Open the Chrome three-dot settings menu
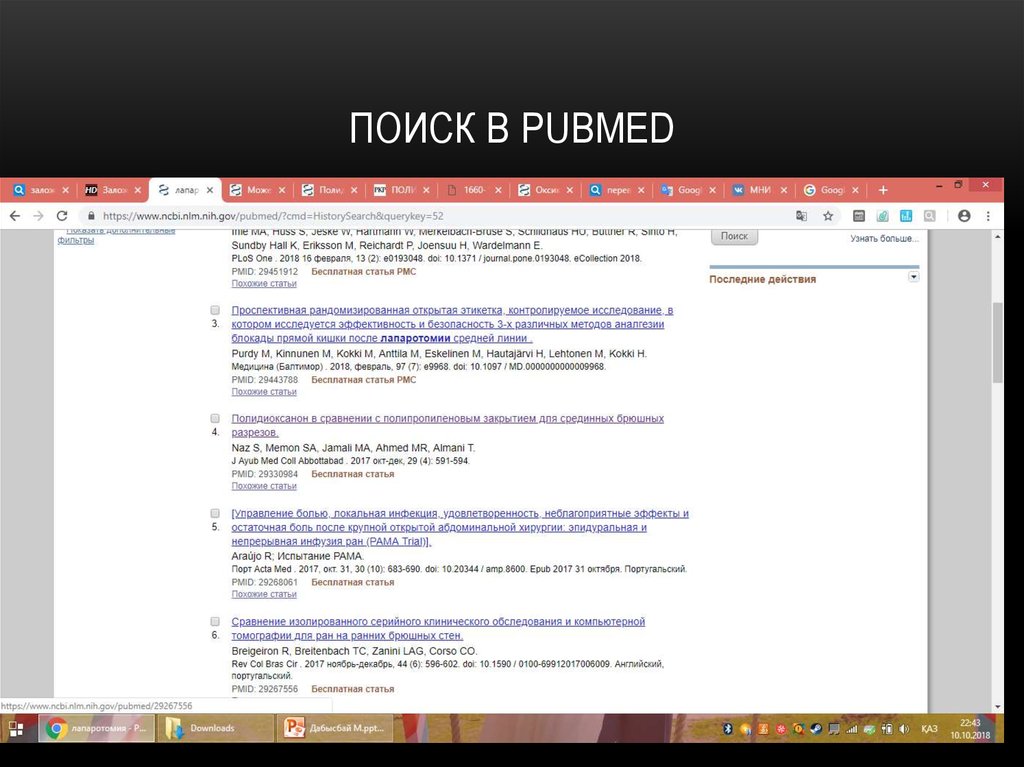 click(988, 215)
